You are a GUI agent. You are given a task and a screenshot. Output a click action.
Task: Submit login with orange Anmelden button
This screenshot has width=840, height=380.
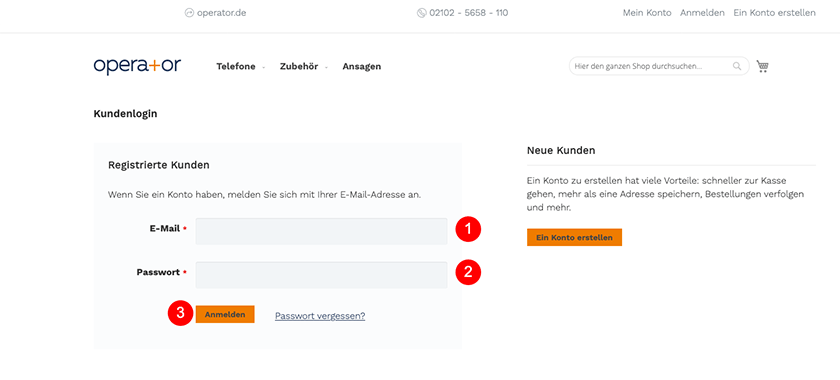pyautogui.click(x=225, y=315)
